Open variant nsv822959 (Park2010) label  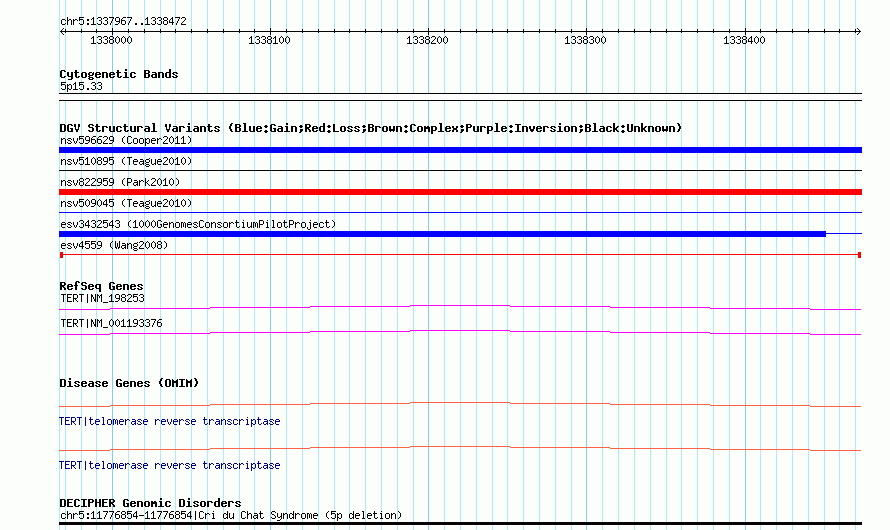pyautogui.click(x=120, y=182)
